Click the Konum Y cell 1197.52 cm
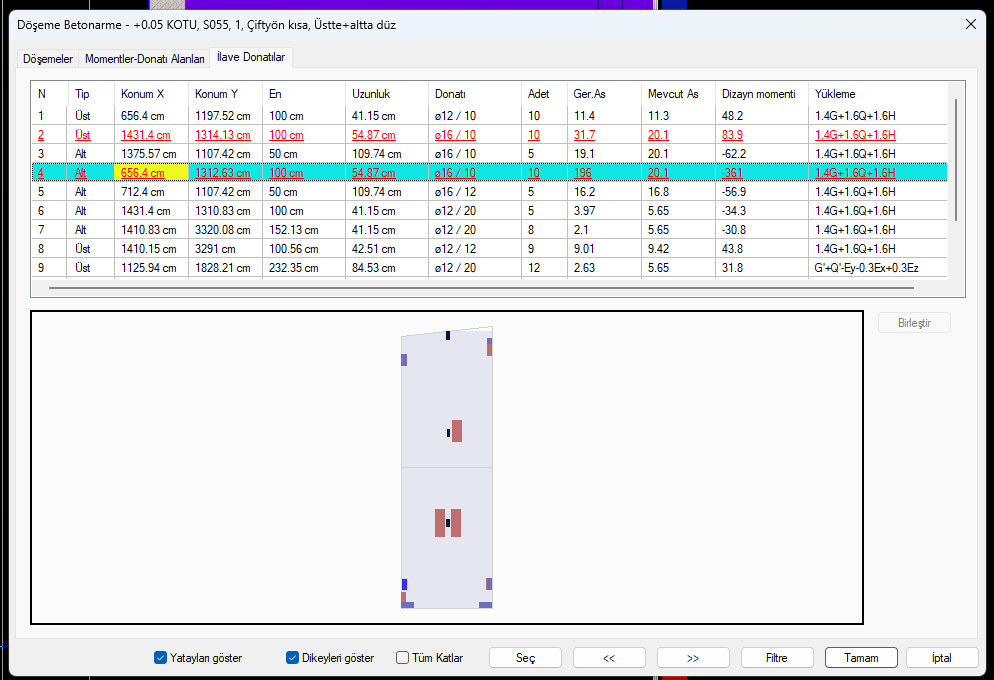This screenshot has height=680, width=994. (x=224, y=115)
